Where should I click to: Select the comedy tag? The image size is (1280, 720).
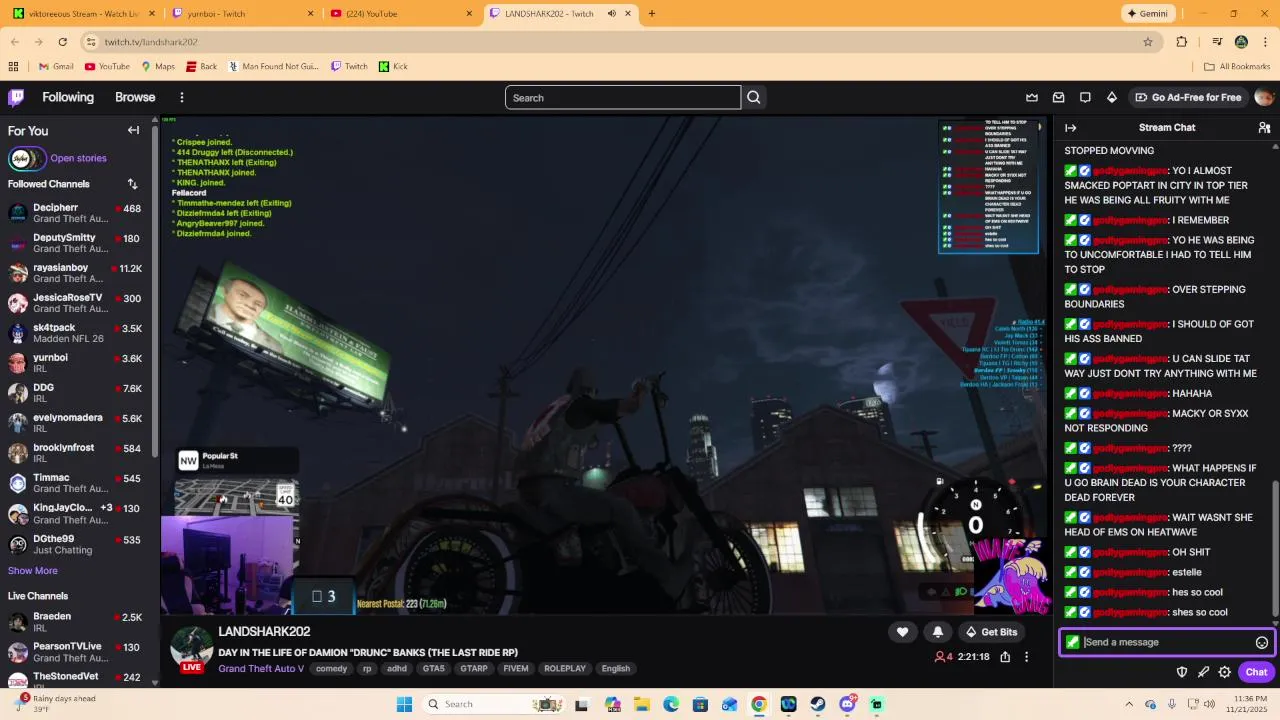pos(331,669)
